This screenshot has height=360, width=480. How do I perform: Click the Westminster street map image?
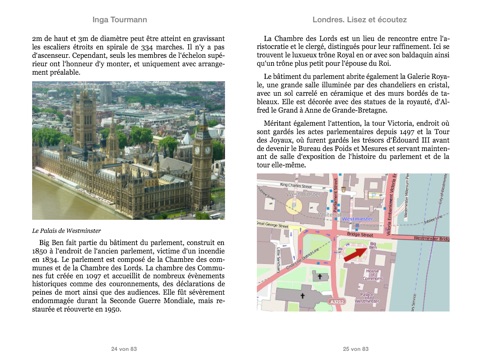[353, 242]
